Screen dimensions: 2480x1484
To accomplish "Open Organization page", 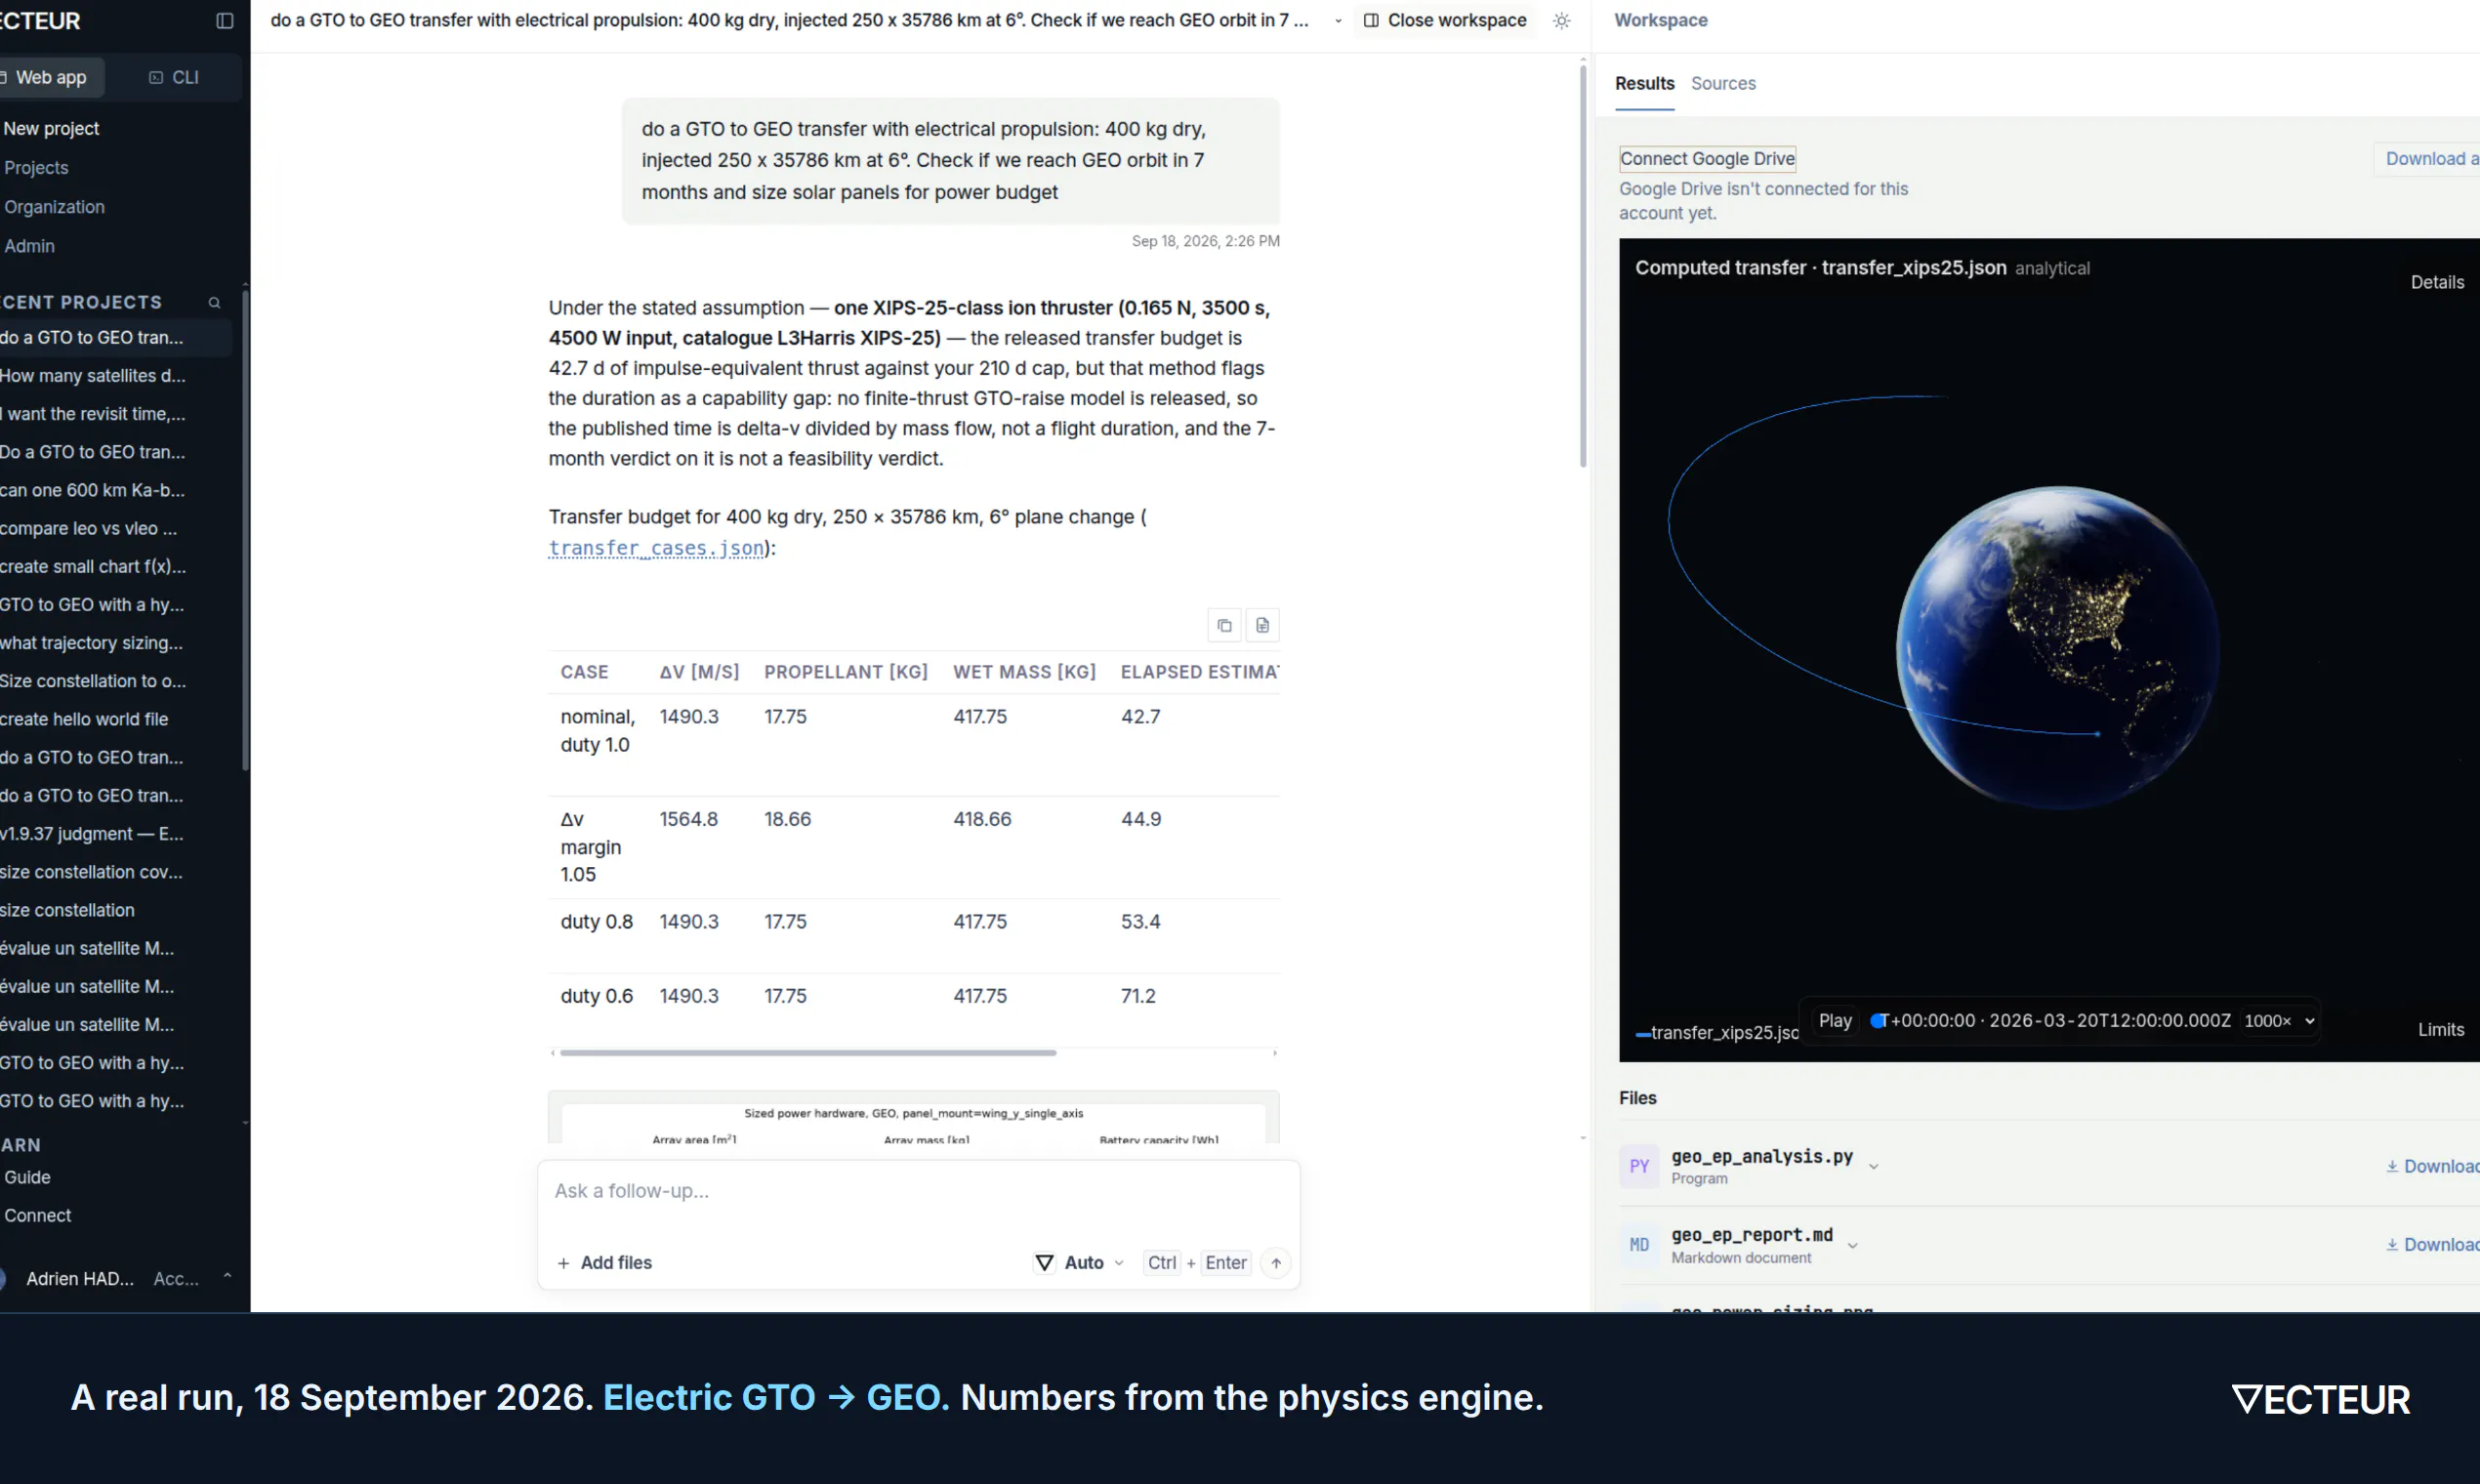I will click(x=54, y=206).
